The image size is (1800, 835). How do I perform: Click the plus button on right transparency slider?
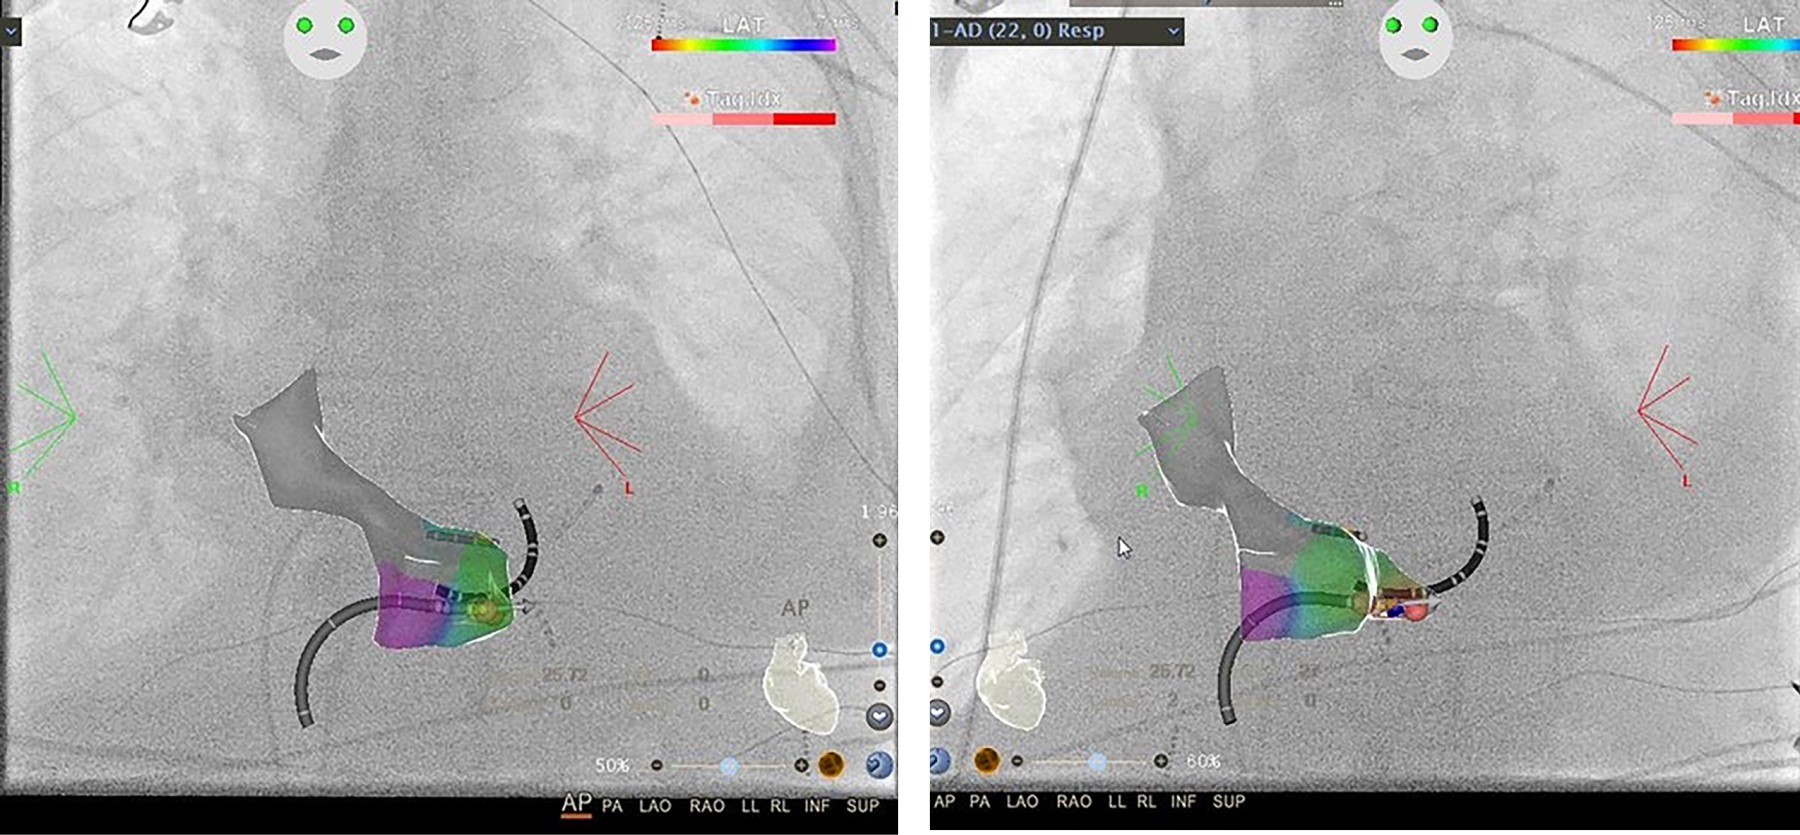[x=1160, y=761]
